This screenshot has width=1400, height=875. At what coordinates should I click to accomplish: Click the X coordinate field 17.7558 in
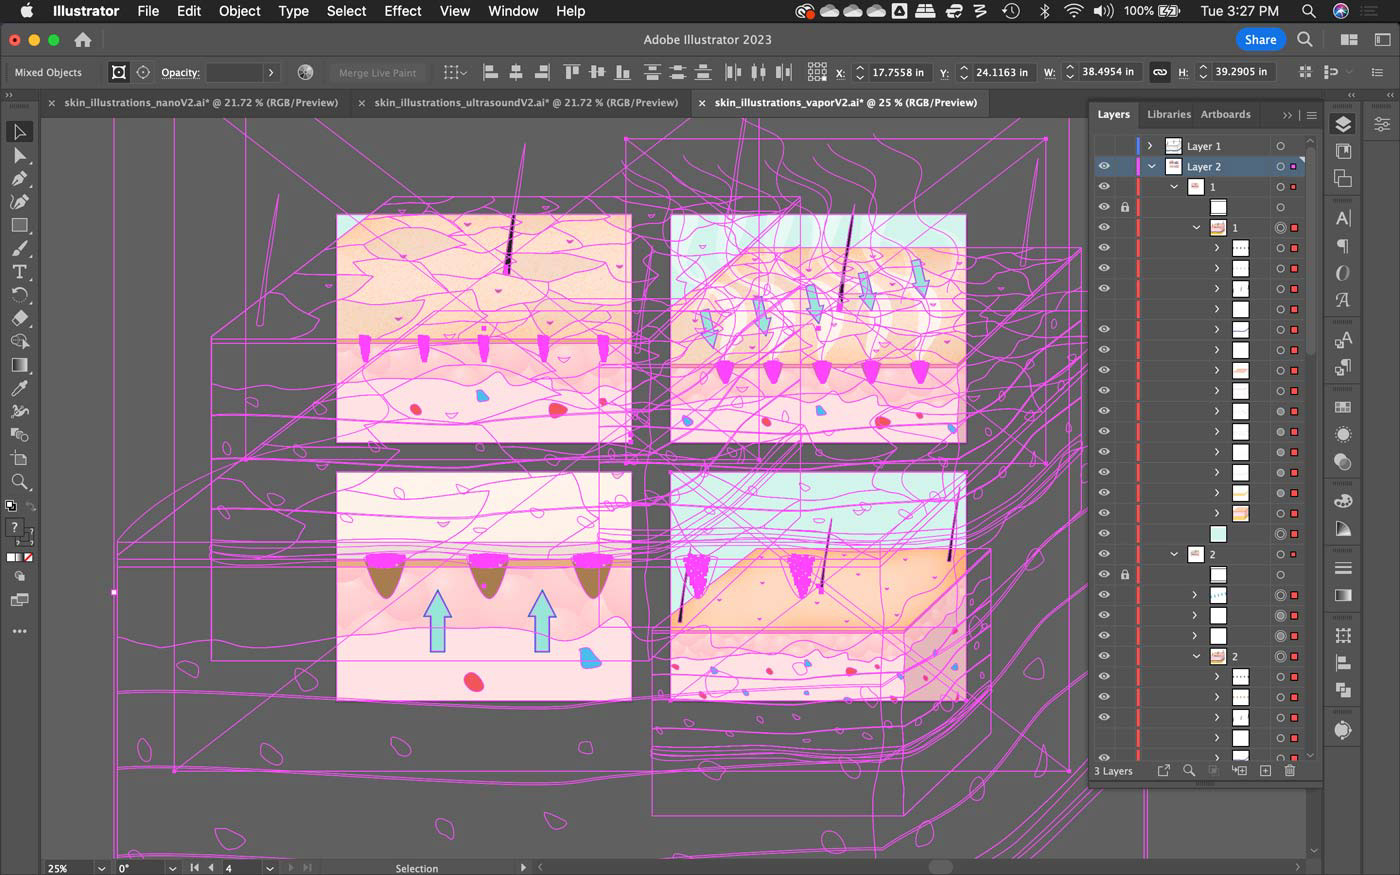[x=898, y=72]
